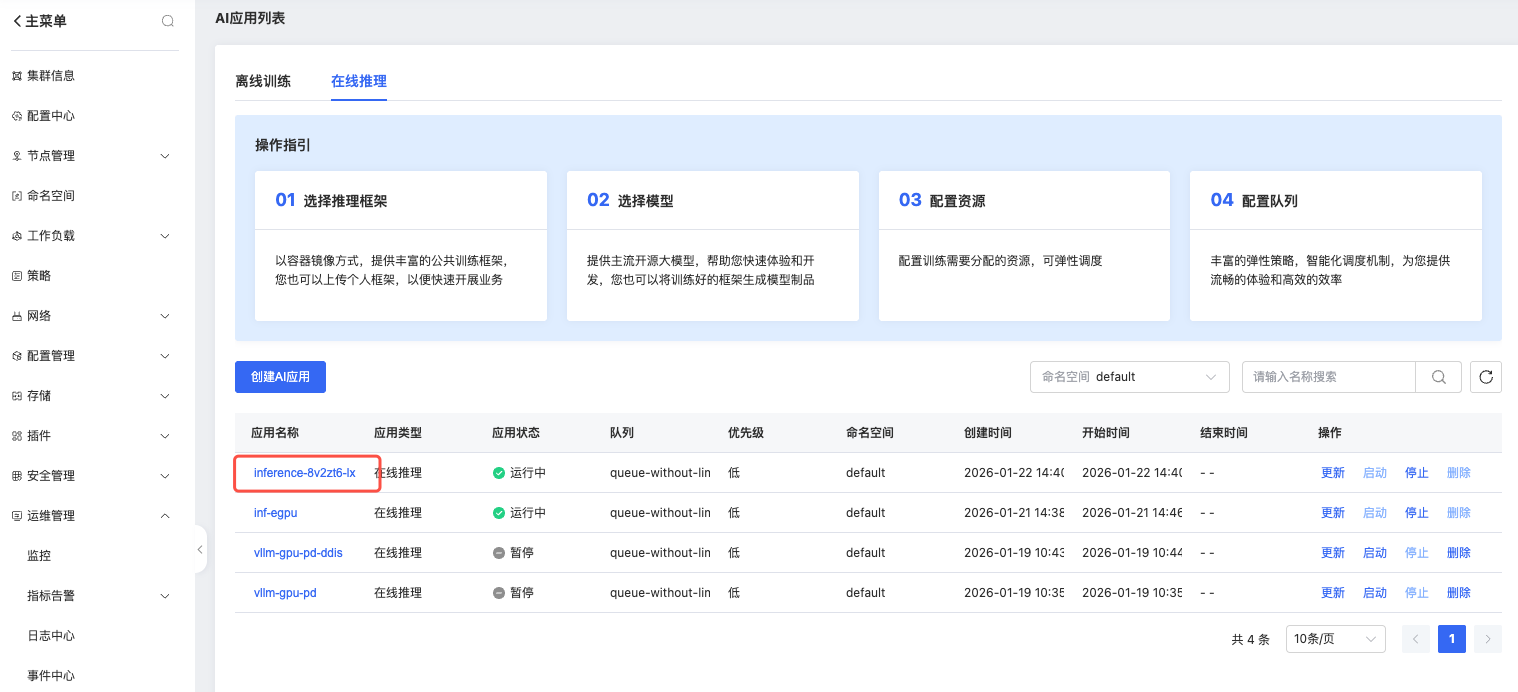1518x692 pixels.
Task: Click the refresh icon beside search box
Action: (x=1486, y=377)
